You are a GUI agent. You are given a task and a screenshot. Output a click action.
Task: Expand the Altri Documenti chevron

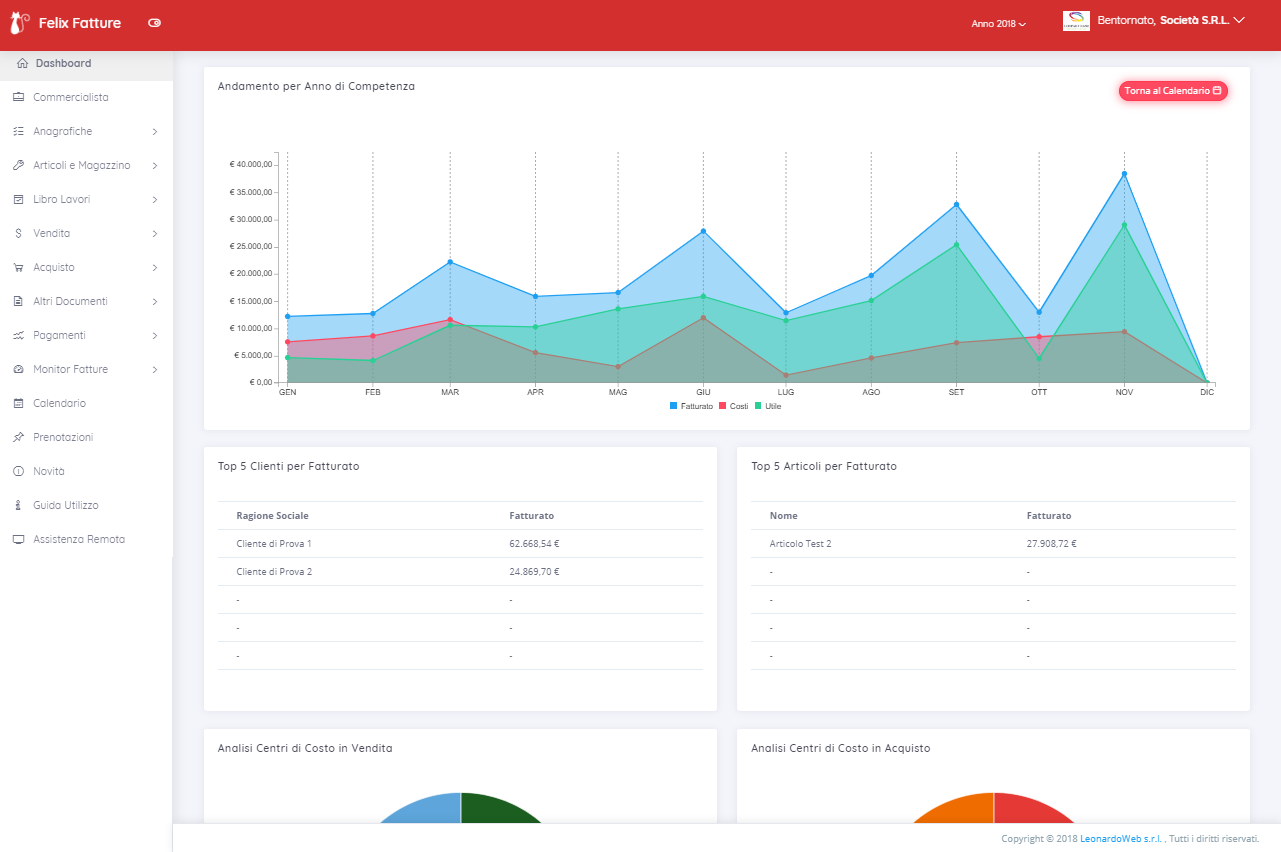(155, 302)
